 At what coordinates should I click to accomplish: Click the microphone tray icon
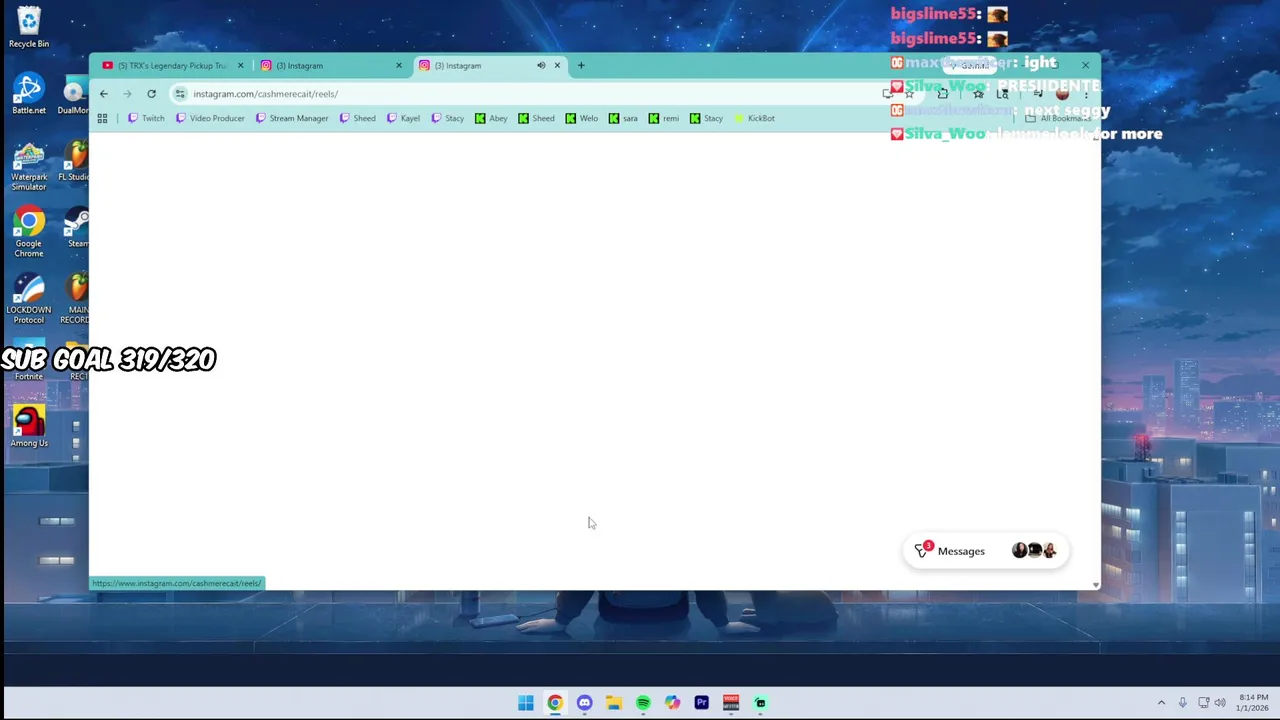1182,703
